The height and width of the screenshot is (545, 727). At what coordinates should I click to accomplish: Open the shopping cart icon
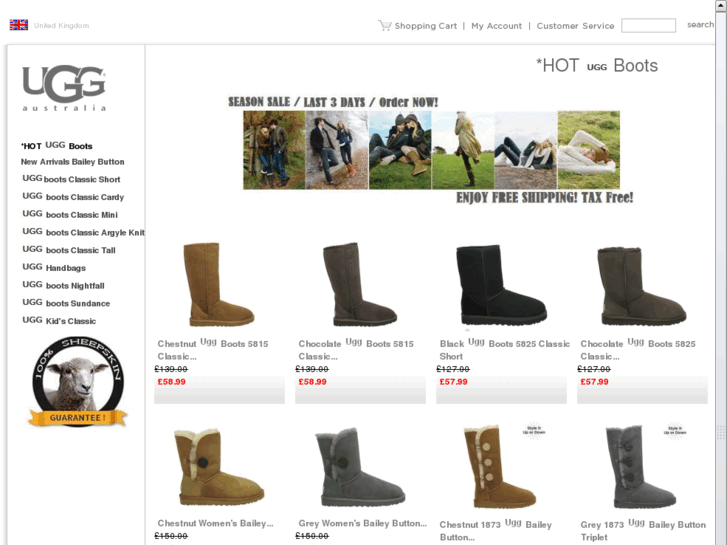pos(385,25)
